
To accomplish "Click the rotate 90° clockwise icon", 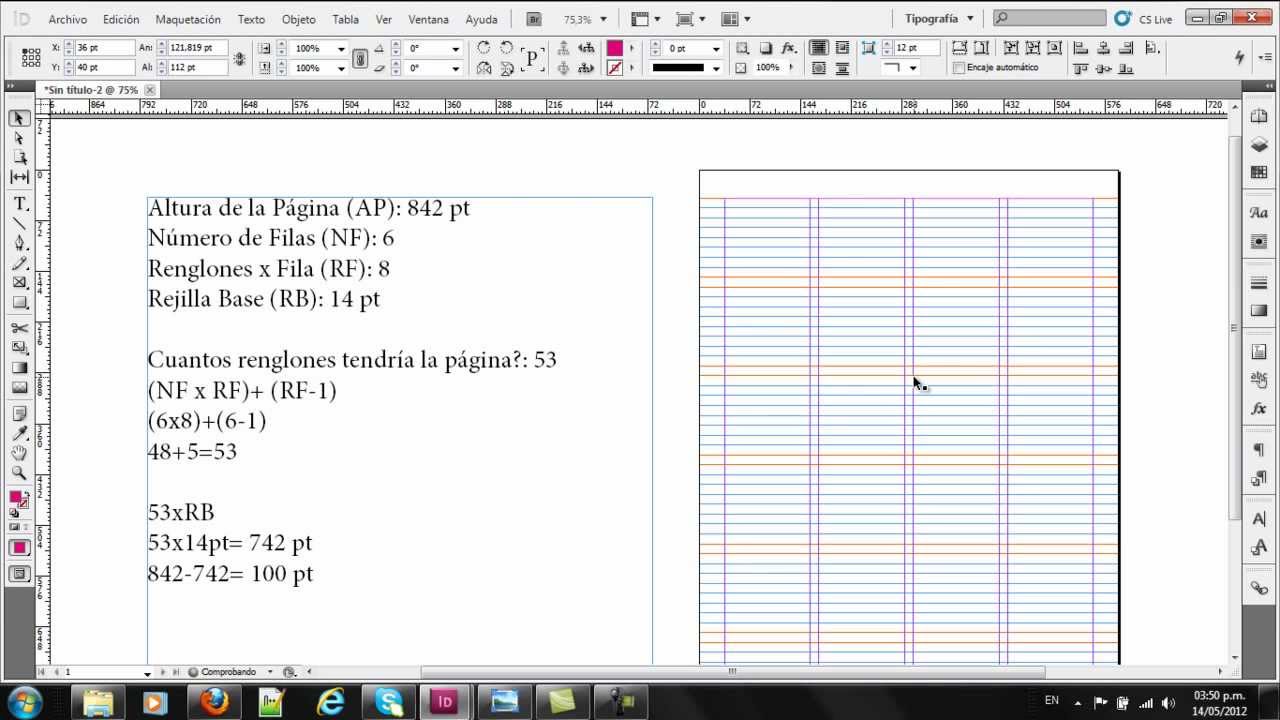I will pyautogui.click(x=484, y=48).
